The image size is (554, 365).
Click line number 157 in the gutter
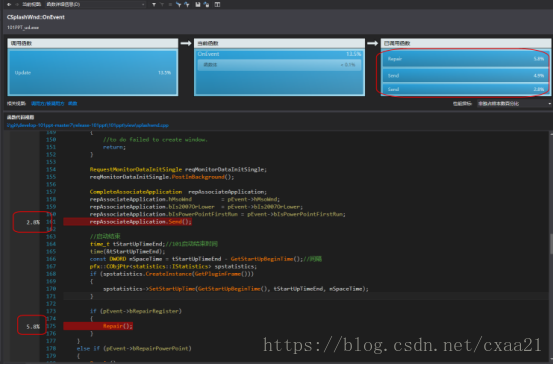(51, 192)
